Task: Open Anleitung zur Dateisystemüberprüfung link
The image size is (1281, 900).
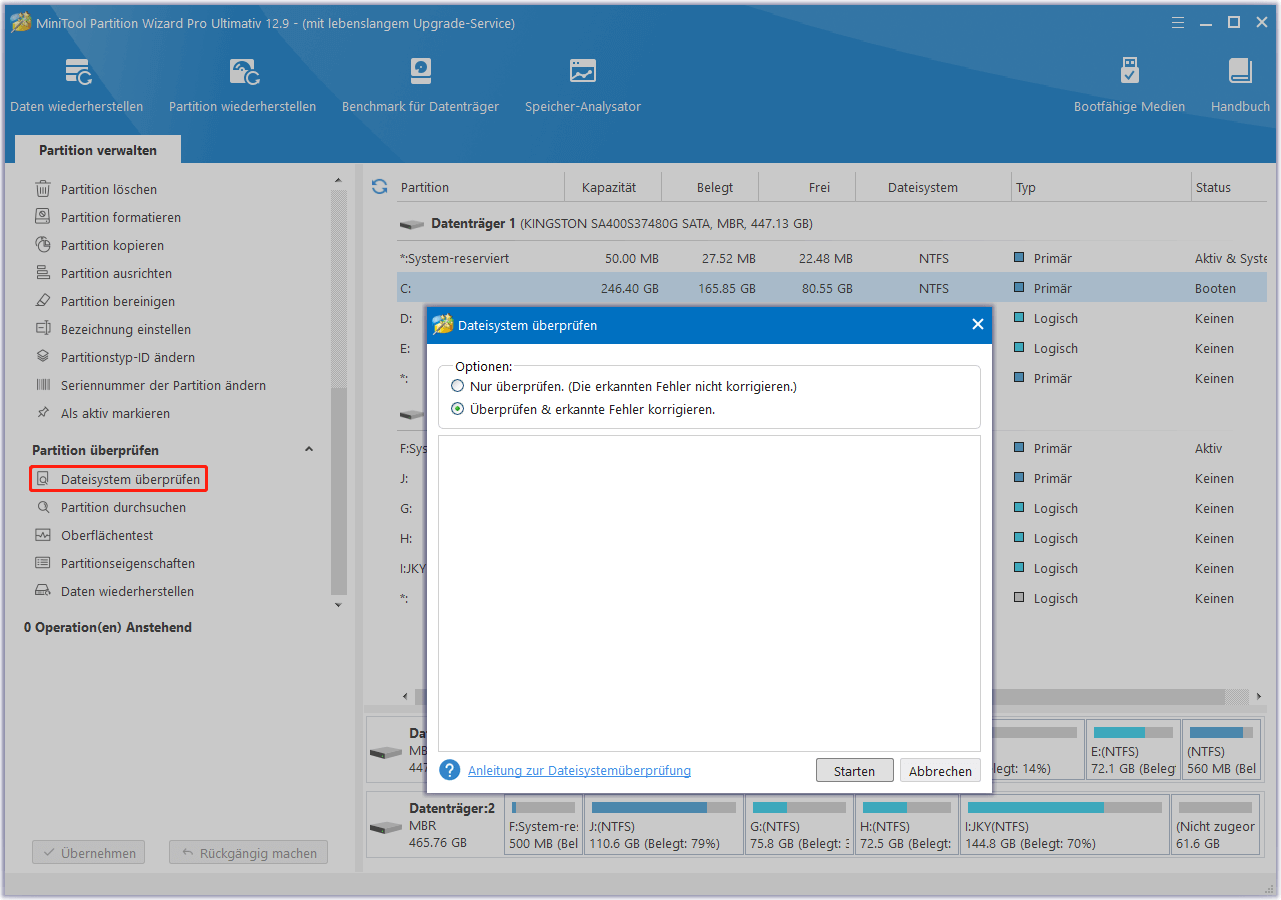Action: tap(579, 770)
